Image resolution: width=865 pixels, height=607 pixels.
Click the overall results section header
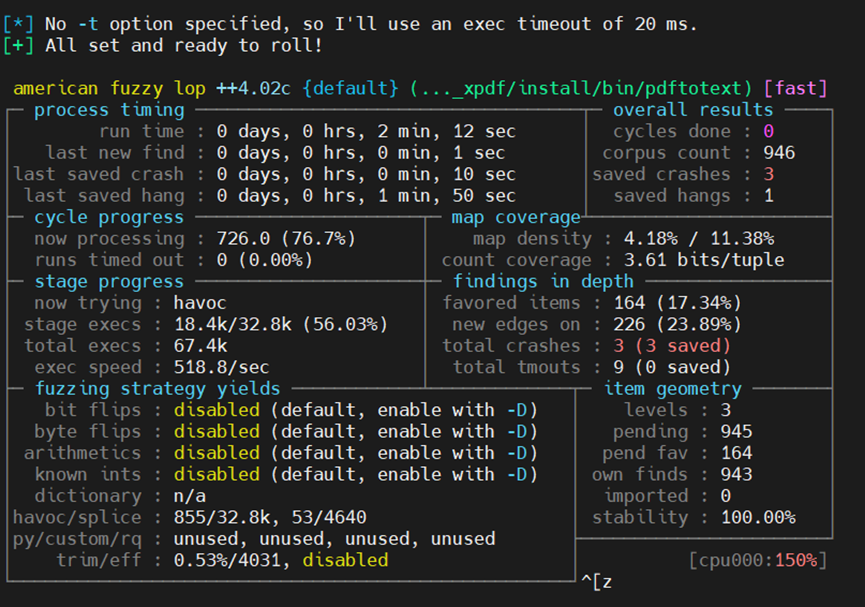(x=693, y=110)
